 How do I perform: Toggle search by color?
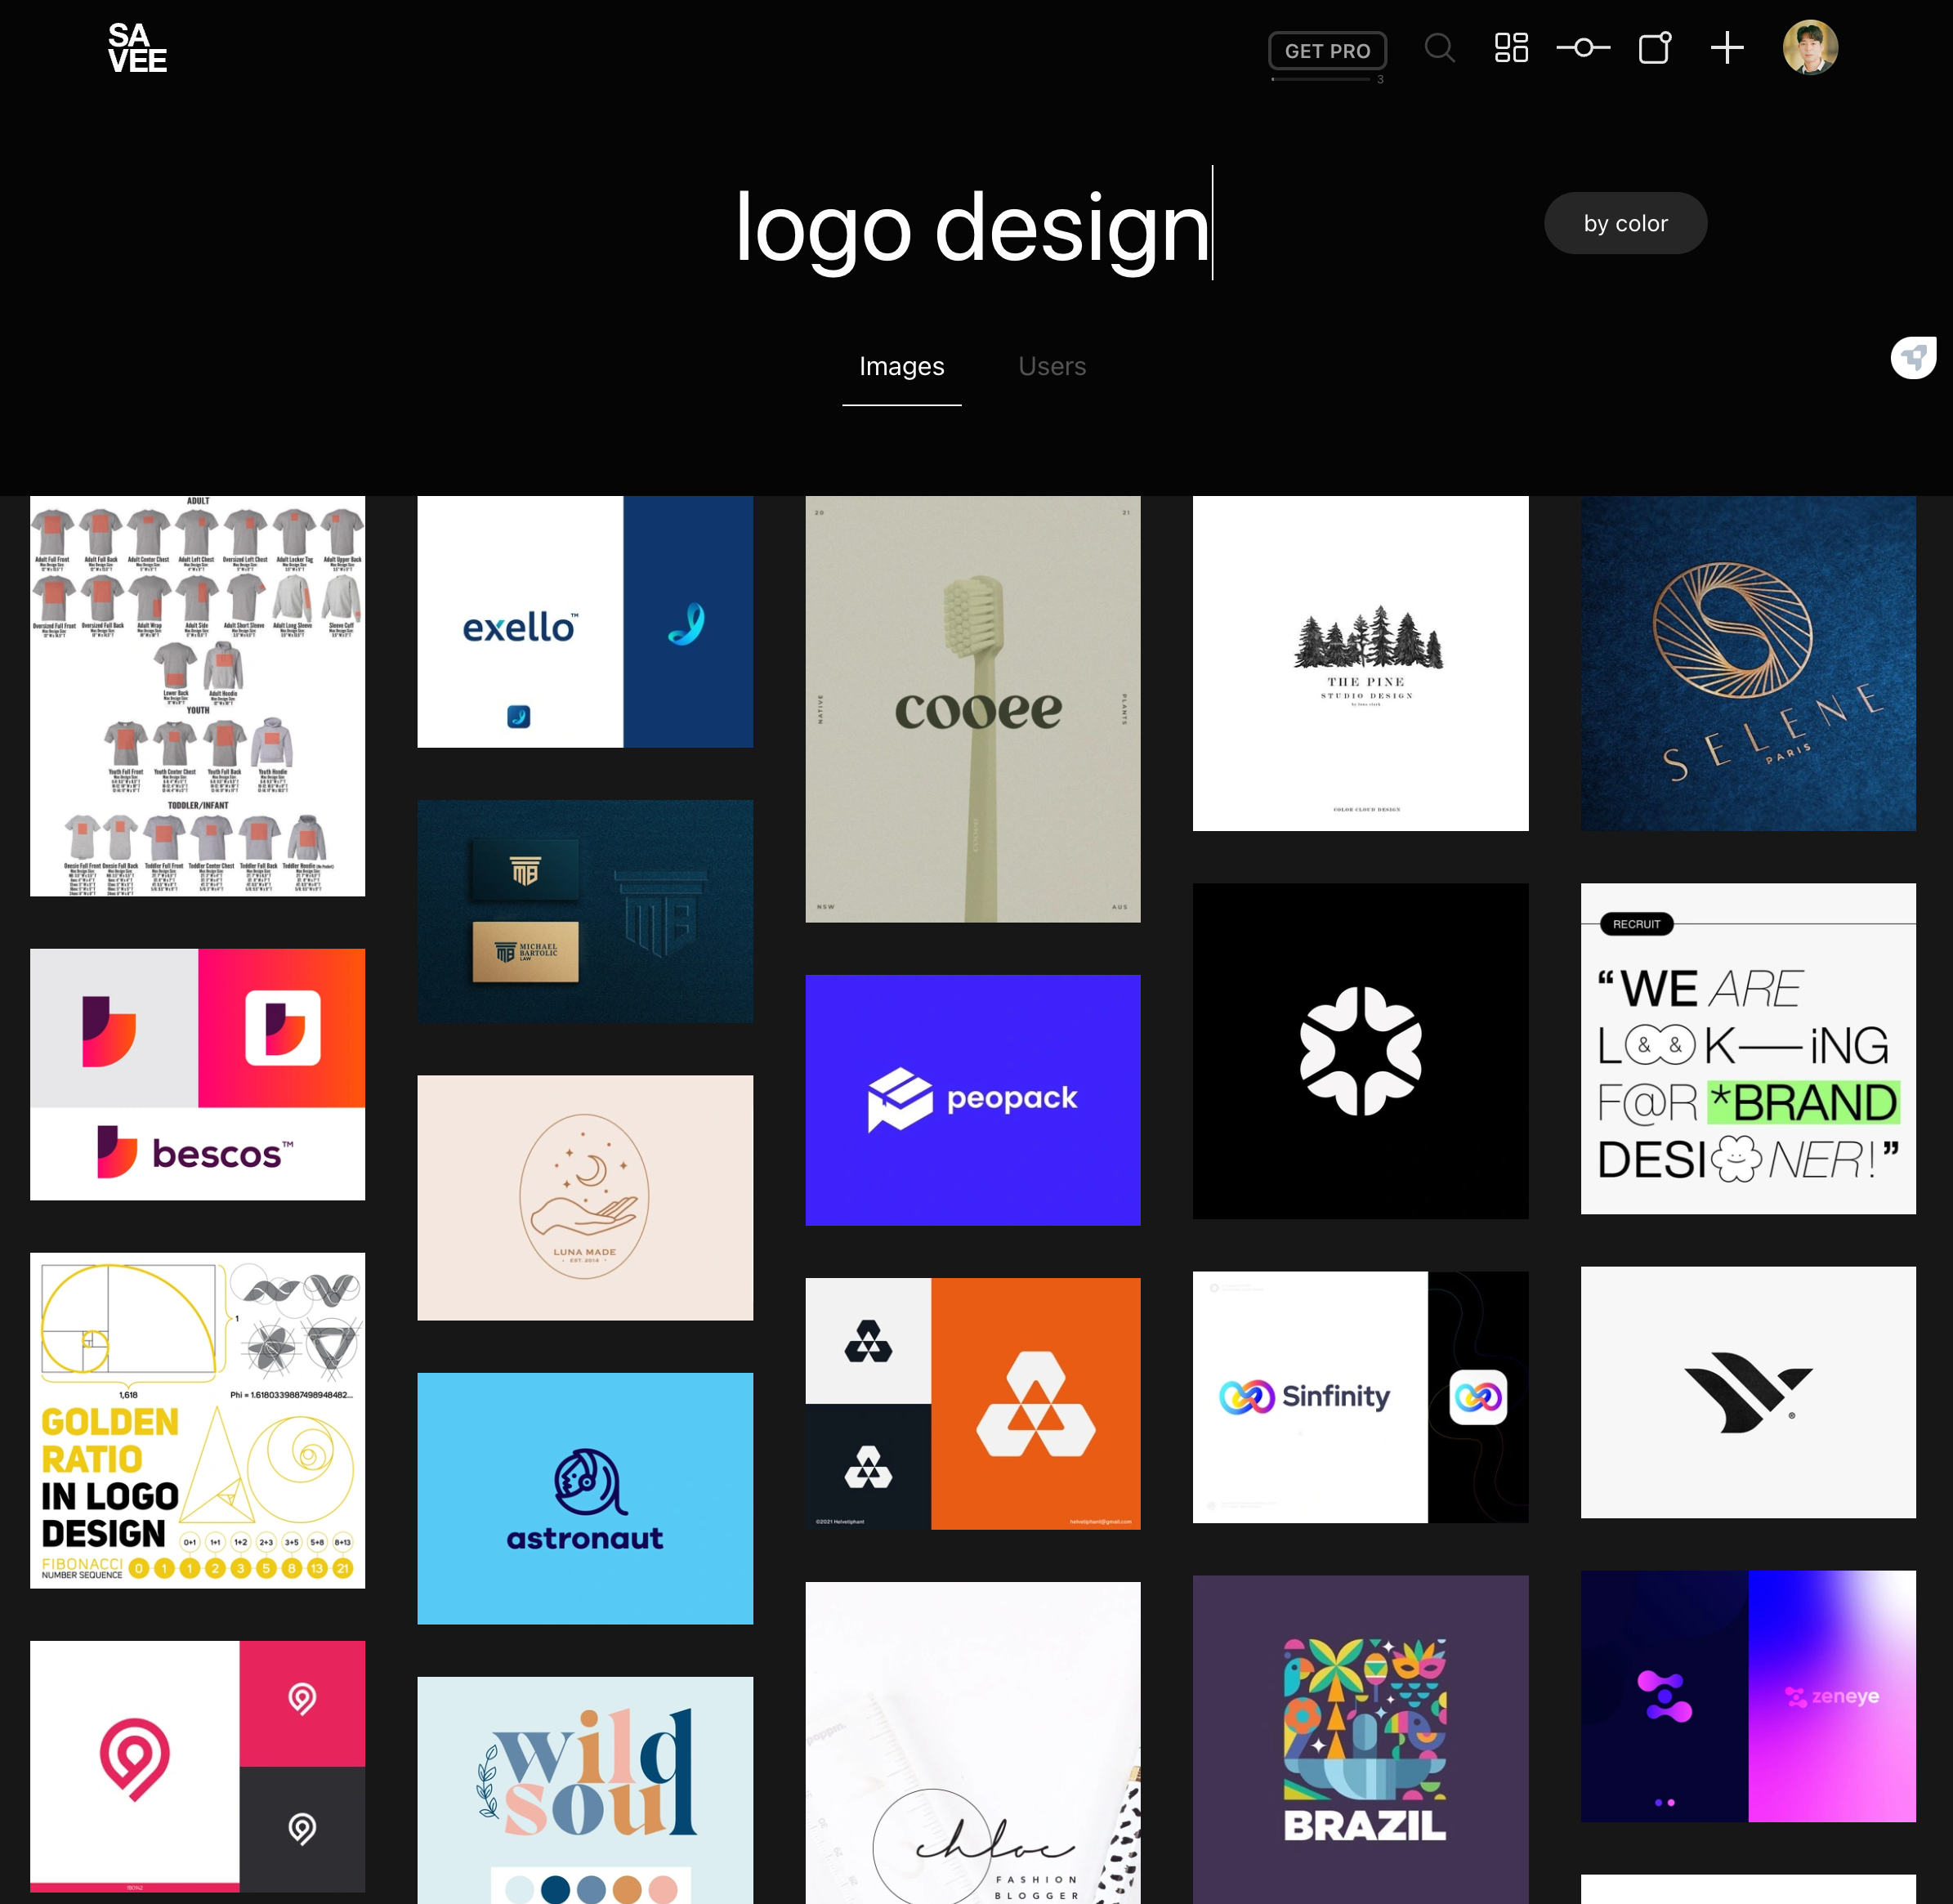tap(1624, 223)
